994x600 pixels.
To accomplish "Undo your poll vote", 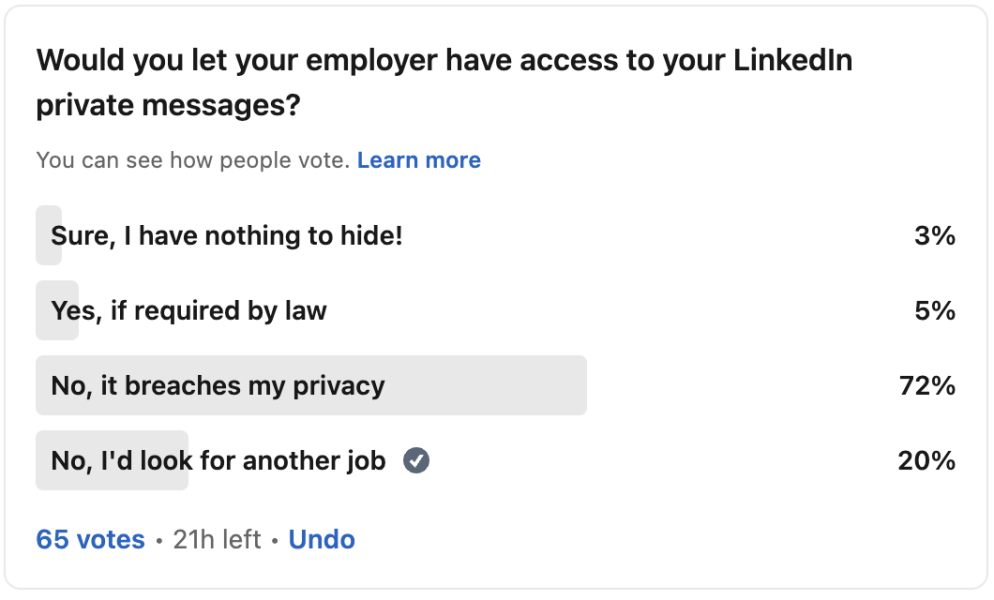I will pyautogui.click(x=321, y=540).
